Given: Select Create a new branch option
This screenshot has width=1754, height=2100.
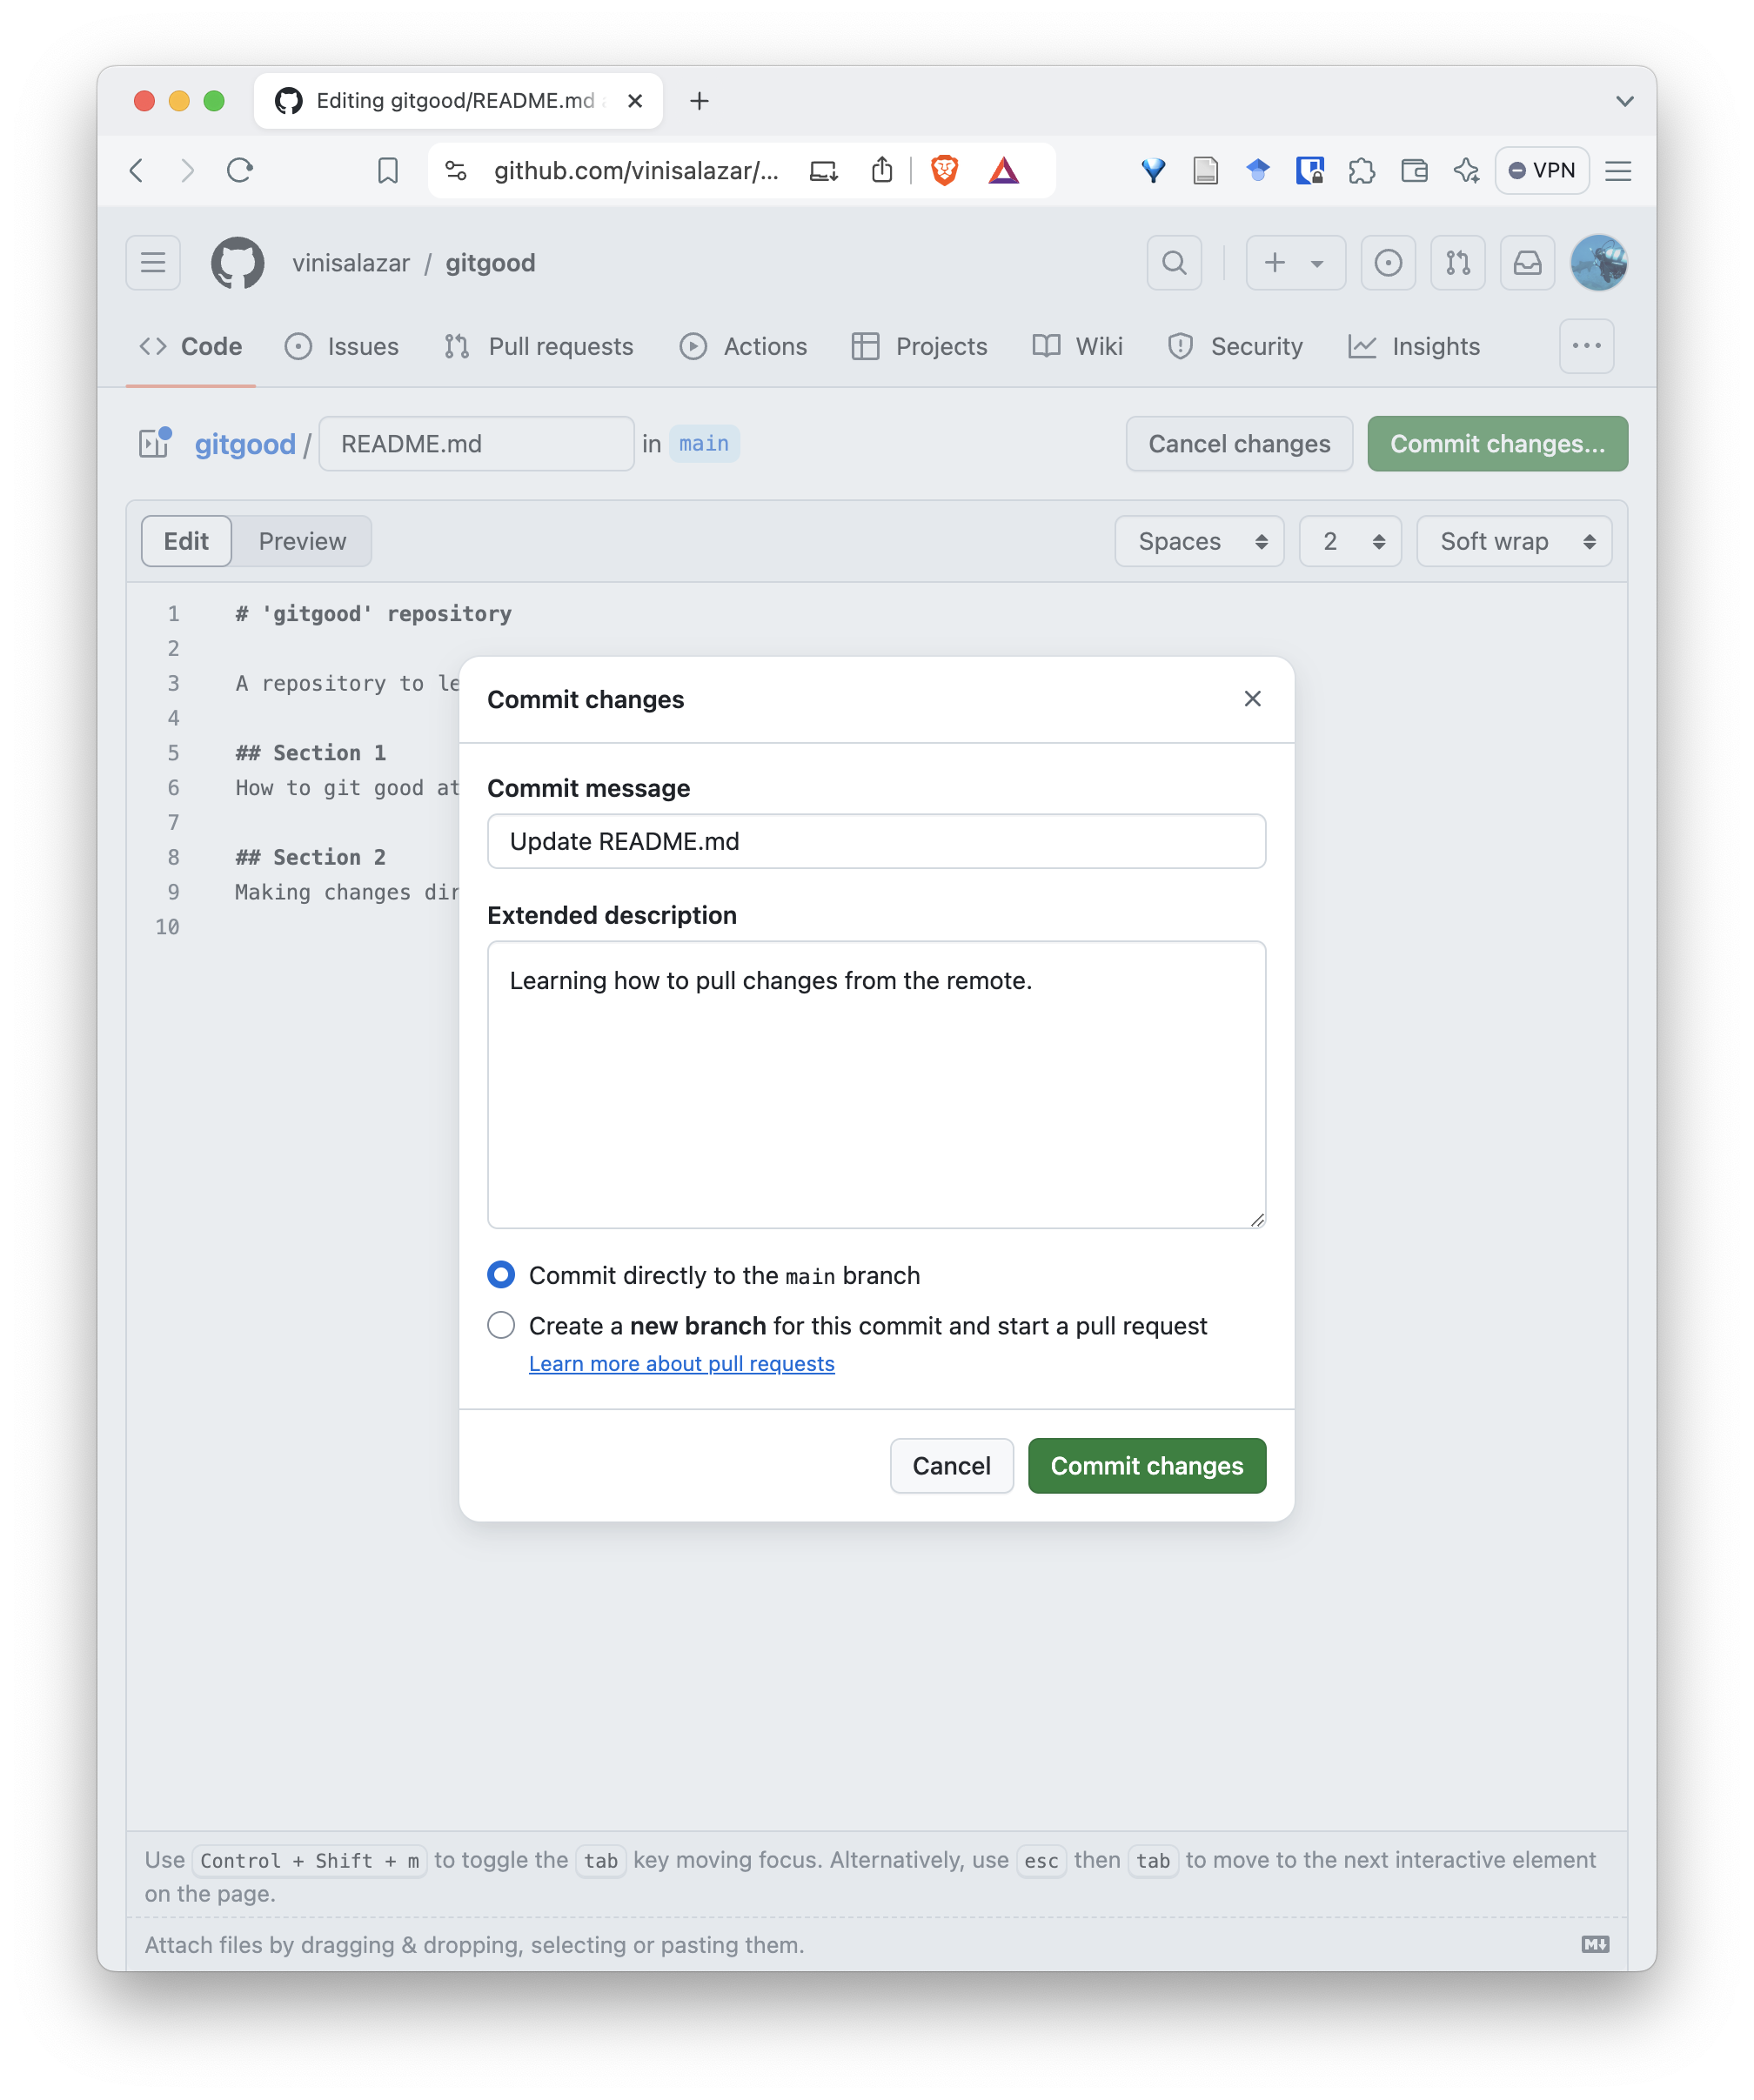Looking at the screenshot, I should click(x=501, y=1325).
